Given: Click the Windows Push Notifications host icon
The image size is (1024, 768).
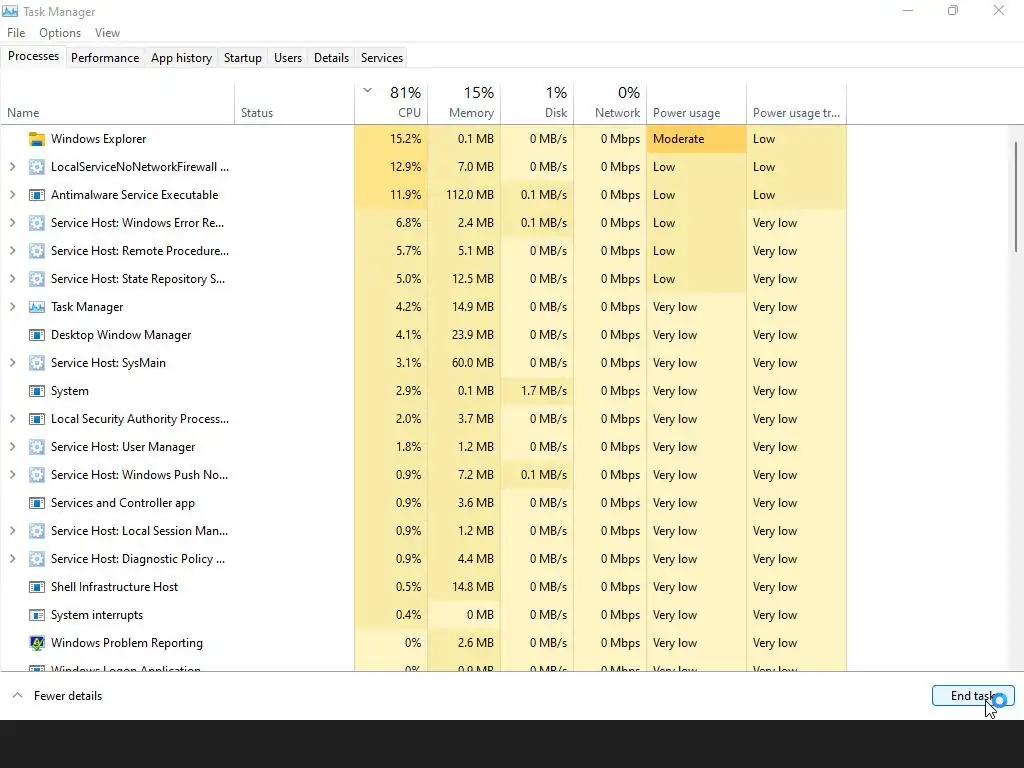Looking at the screenshot, I should pyautogui.click(x=37, y=475).
